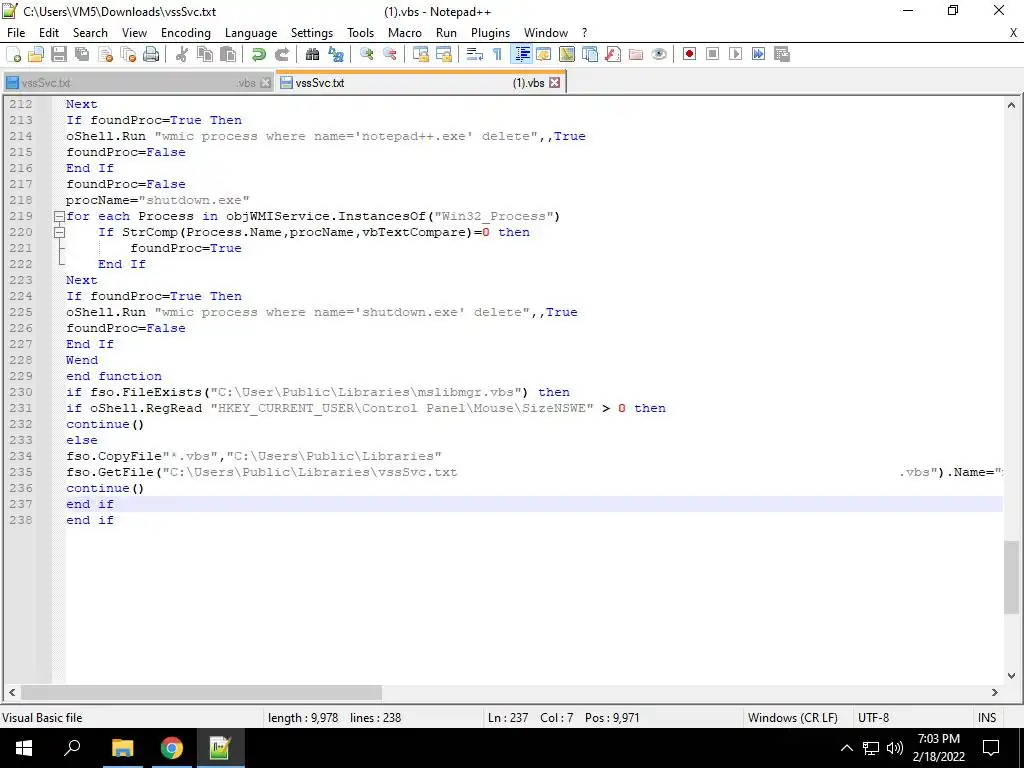Collapse the for-each fold at line 219

click(x=59, y=216)
